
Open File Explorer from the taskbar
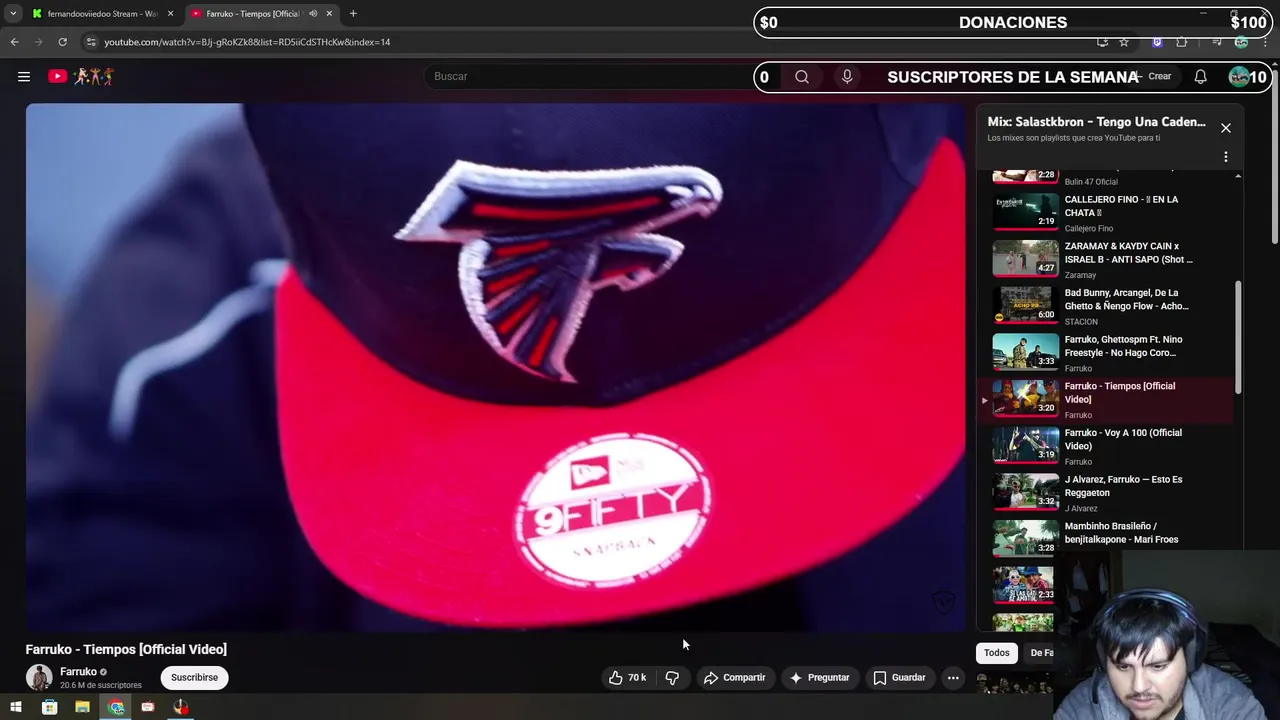pyautogui.click(x=82, y=707)
